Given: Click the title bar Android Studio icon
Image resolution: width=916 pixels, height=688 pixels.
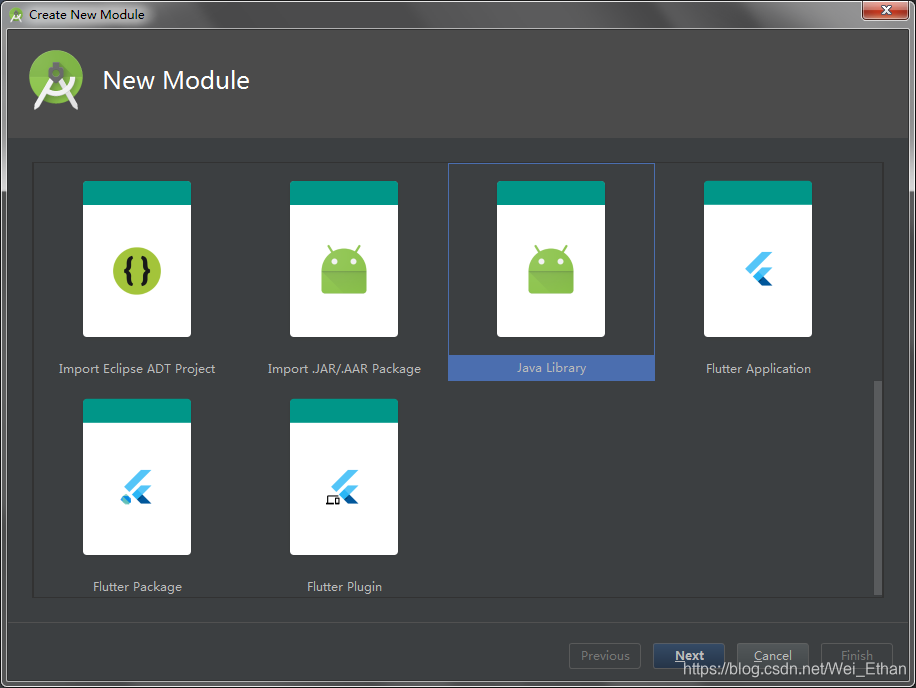Looking at the screenshot, I should 16,15.
